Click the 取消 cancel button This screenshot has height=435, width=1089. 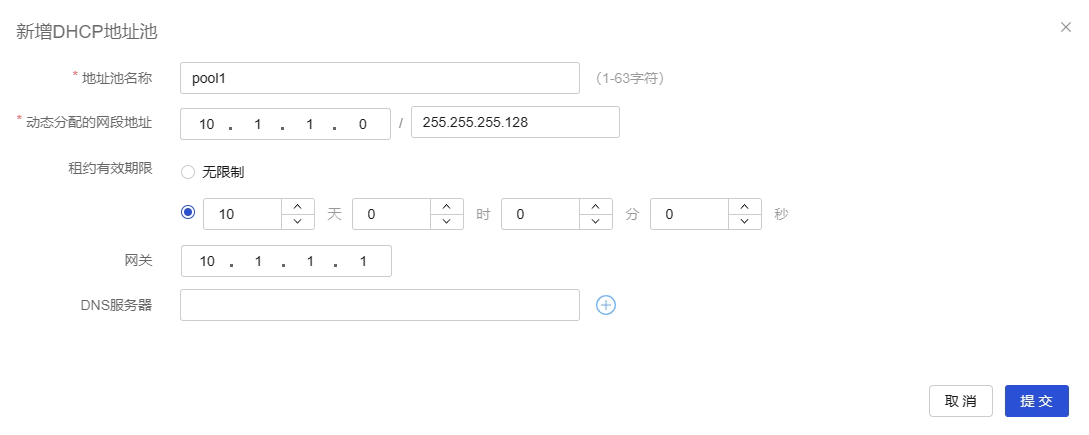(x=961, y=401)
